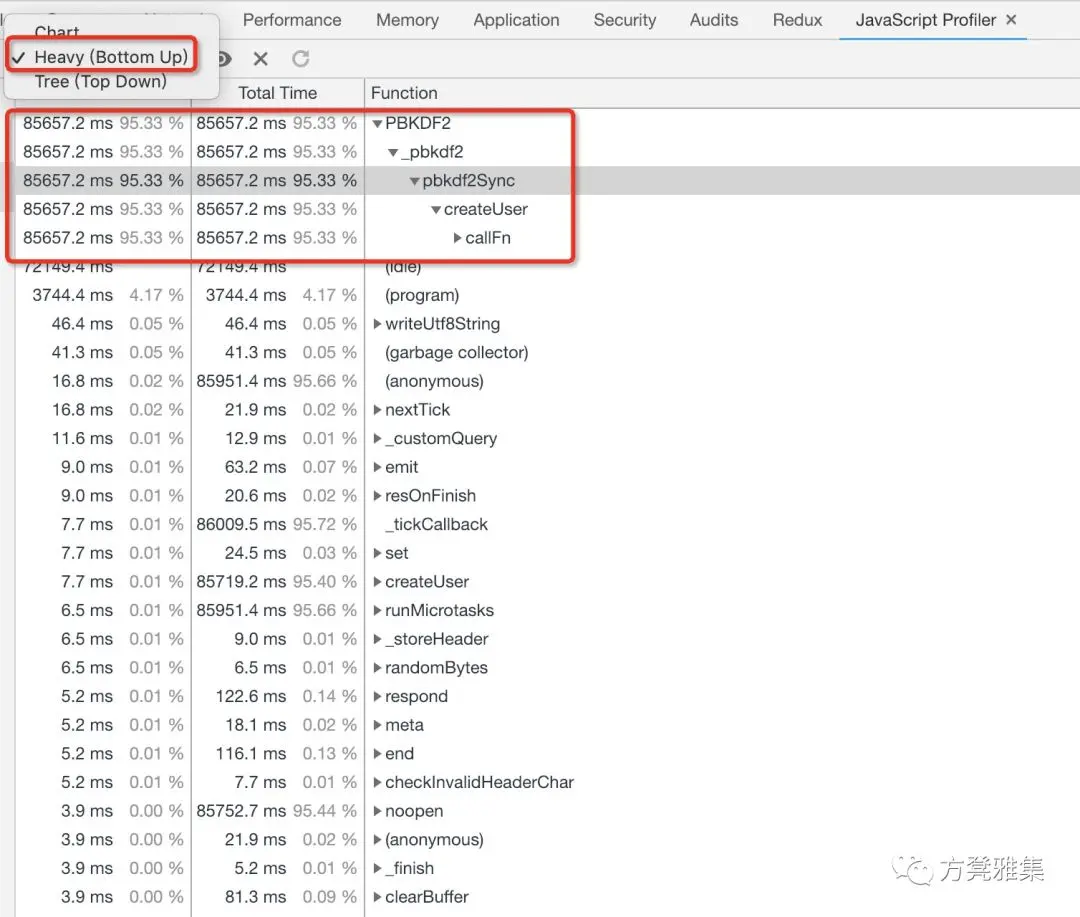
Task: Sort by Function column header
Action: pyautogui.click(x=404, y=93)
